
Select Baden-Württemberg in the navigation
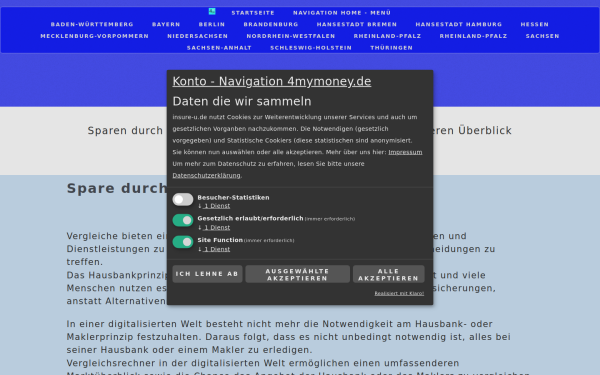tap(92, 24)
